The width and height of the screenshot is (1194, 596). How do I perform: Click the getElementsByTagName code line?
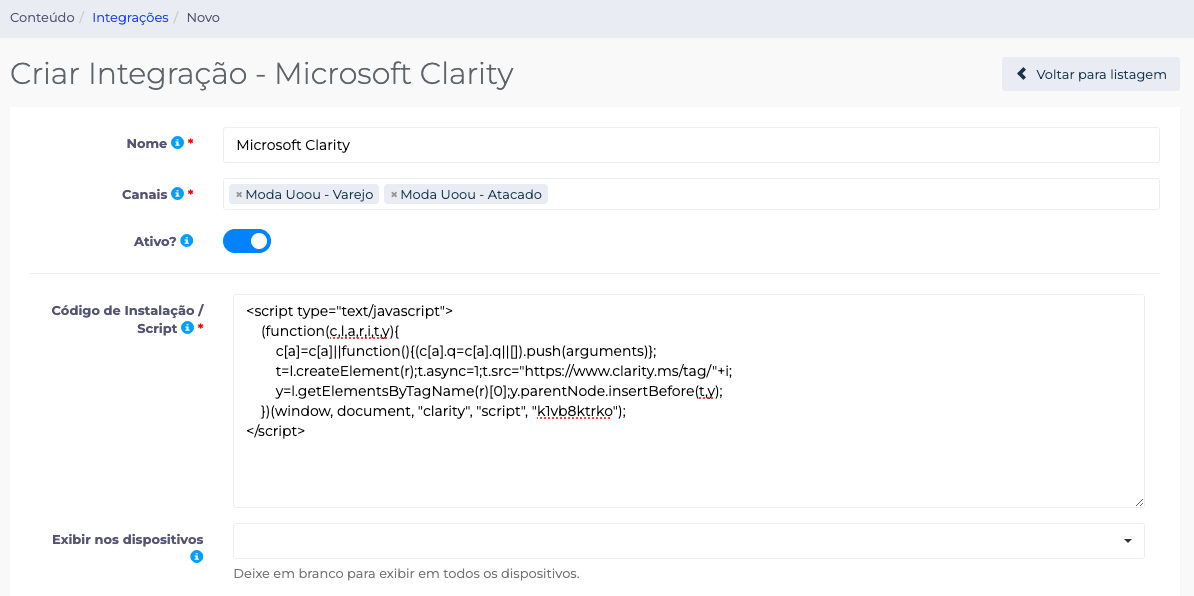[x=499, y=390]
